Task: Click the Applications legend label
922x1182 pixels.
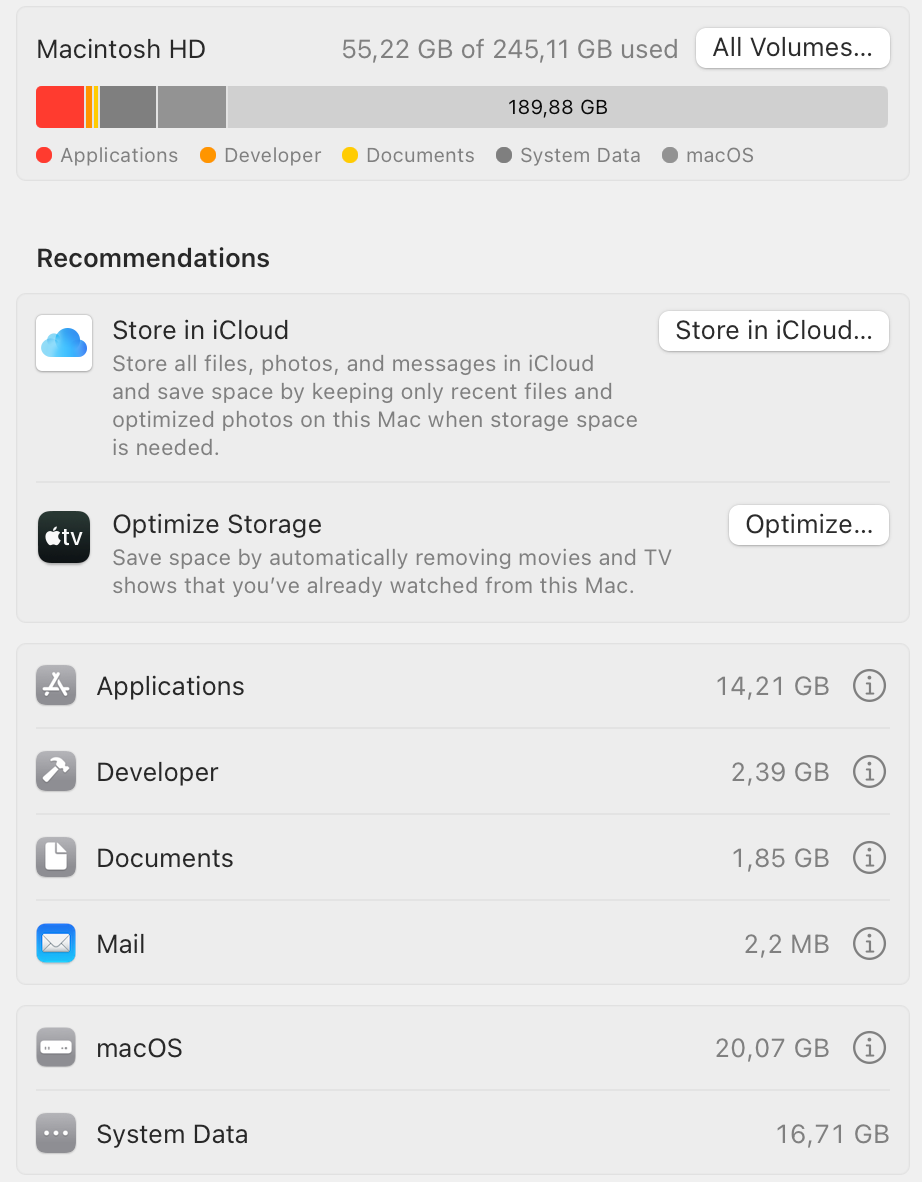Action: pos(119,155)
